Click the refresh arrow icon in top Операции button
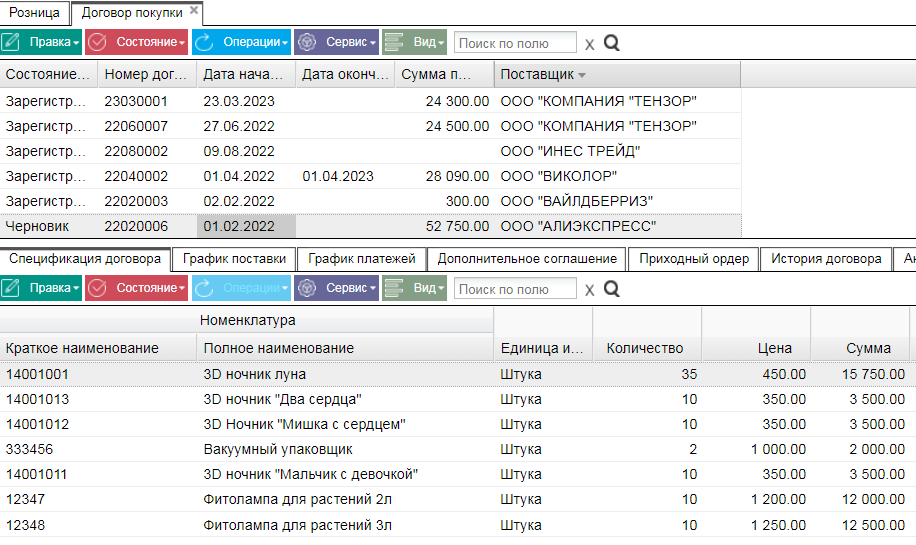916x545 pixels. 204,42
